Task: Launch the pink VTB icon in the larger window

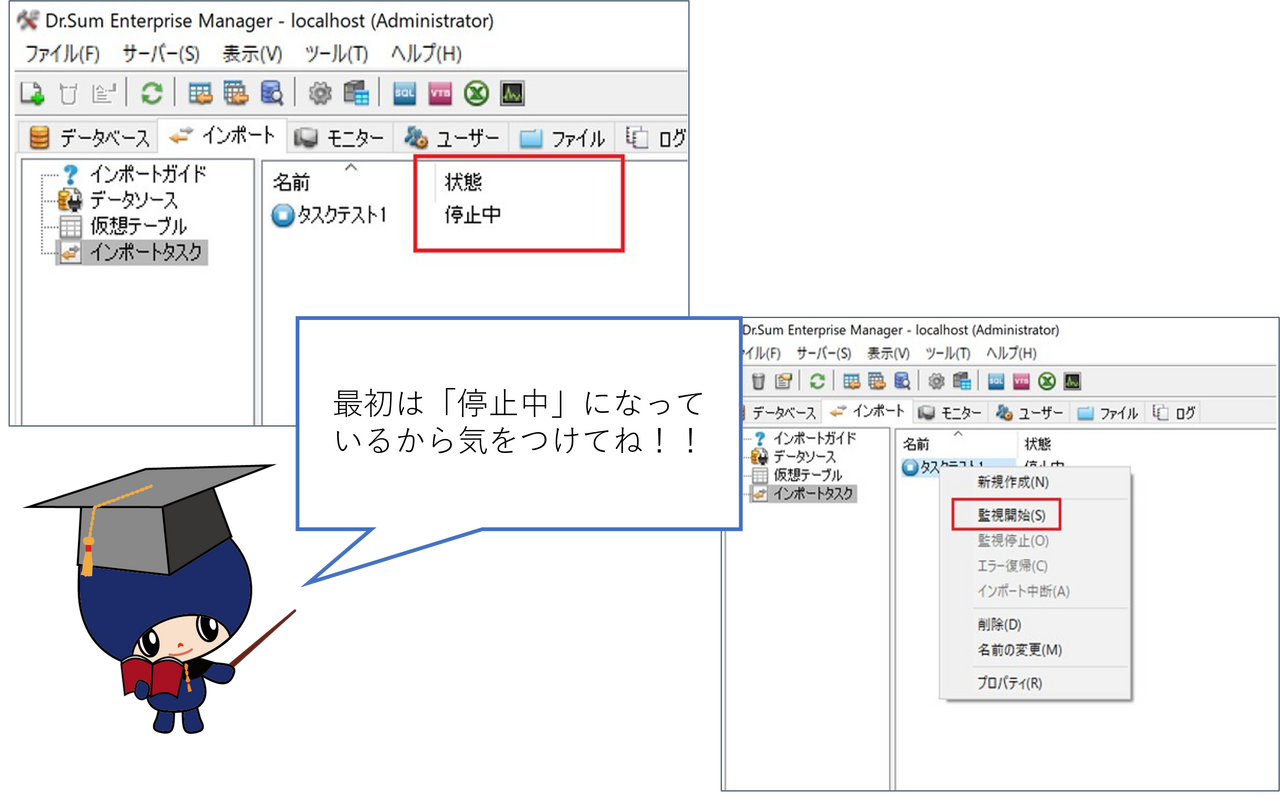Action: (440, 93)
